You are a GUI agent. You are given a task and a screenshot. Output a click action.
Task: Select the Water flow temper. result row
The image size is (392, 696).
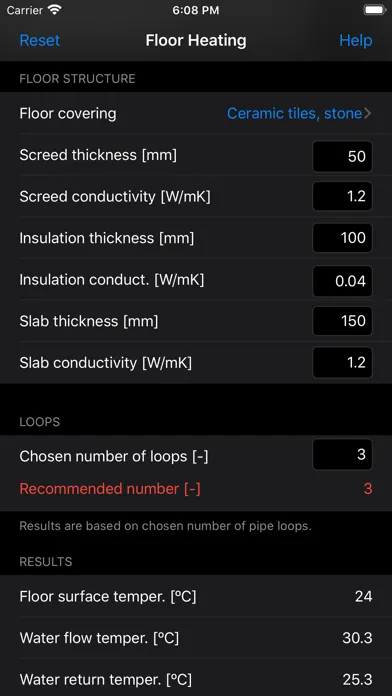(196, 638)
